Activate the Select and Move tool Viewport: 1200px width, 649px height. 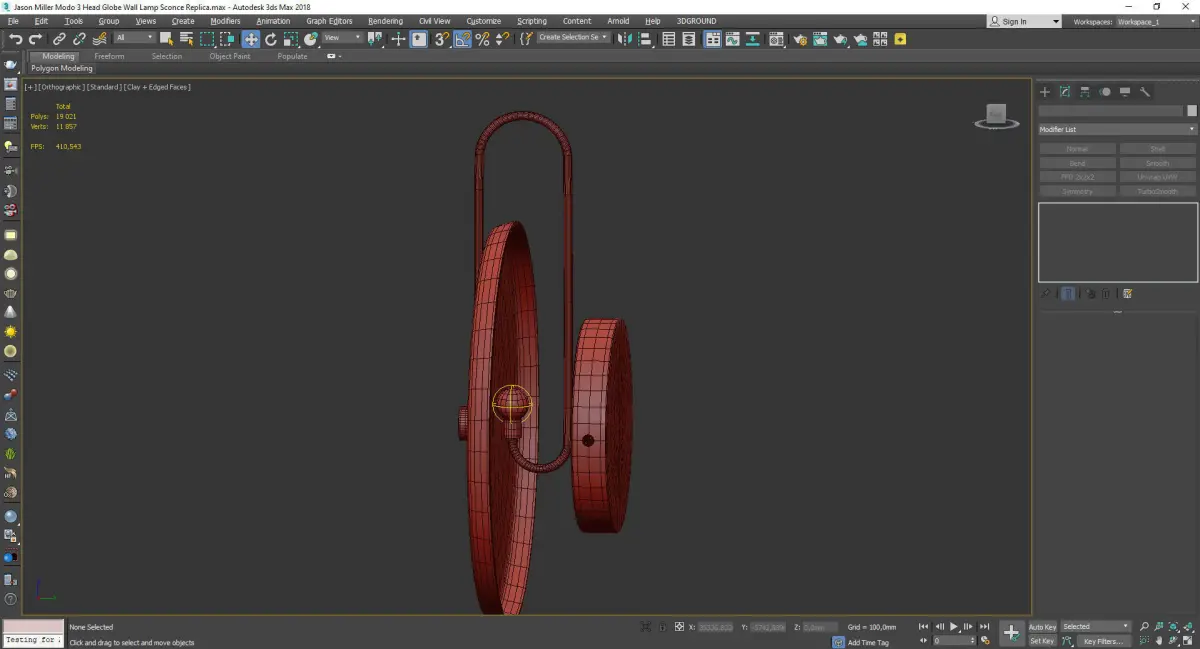(250, 39)
